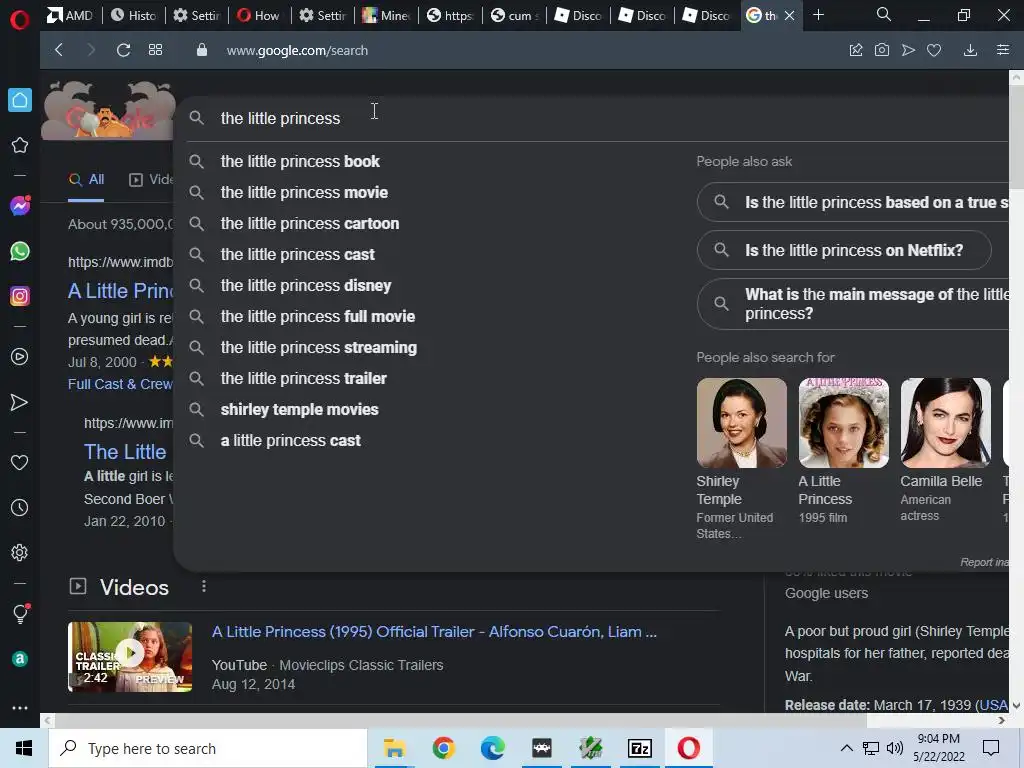Select suggestion 'shirley temple movies'
The image size is (1024, 768).
299,409
